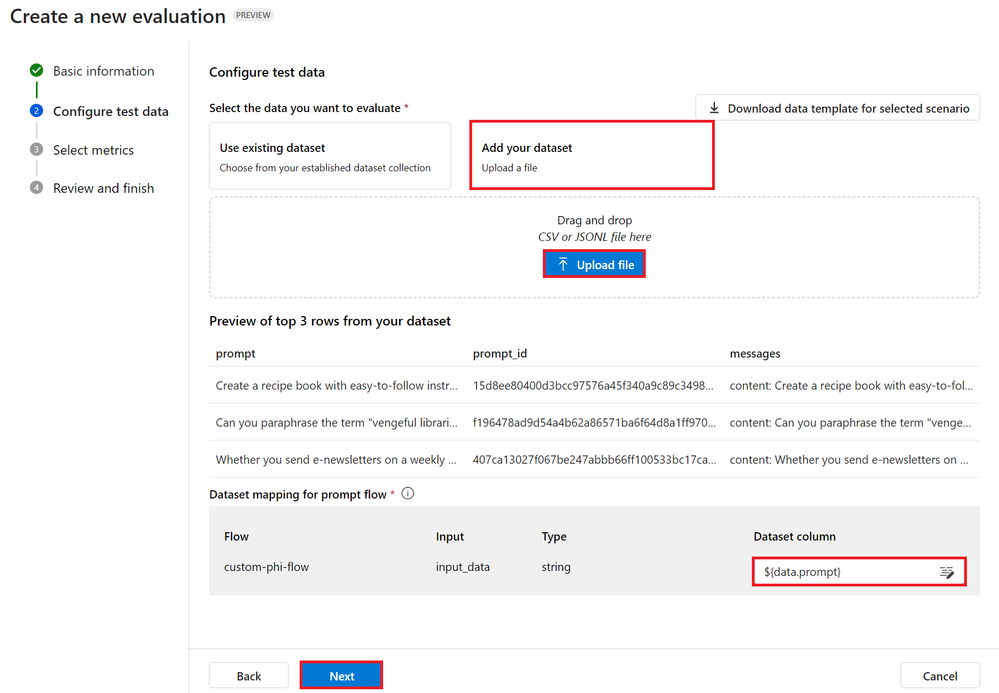This screenshot has width=999, height=693.
Task: Click the green checkmark beside Basic information
Action: tap(36, 70)
